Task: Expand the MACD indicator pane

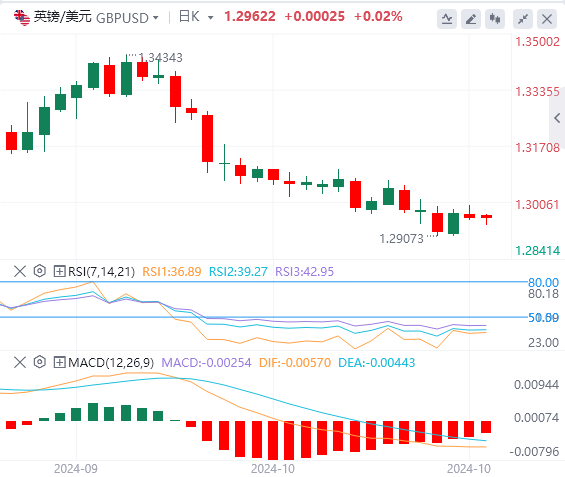Action: pyautogui.click(x=59, y=362)
